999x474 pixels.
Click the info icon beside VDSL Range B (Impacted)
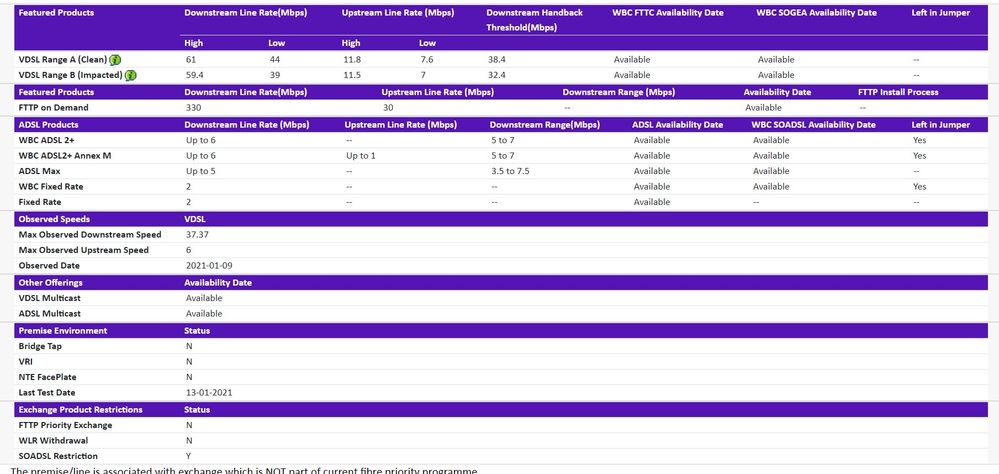click(131, 75)
